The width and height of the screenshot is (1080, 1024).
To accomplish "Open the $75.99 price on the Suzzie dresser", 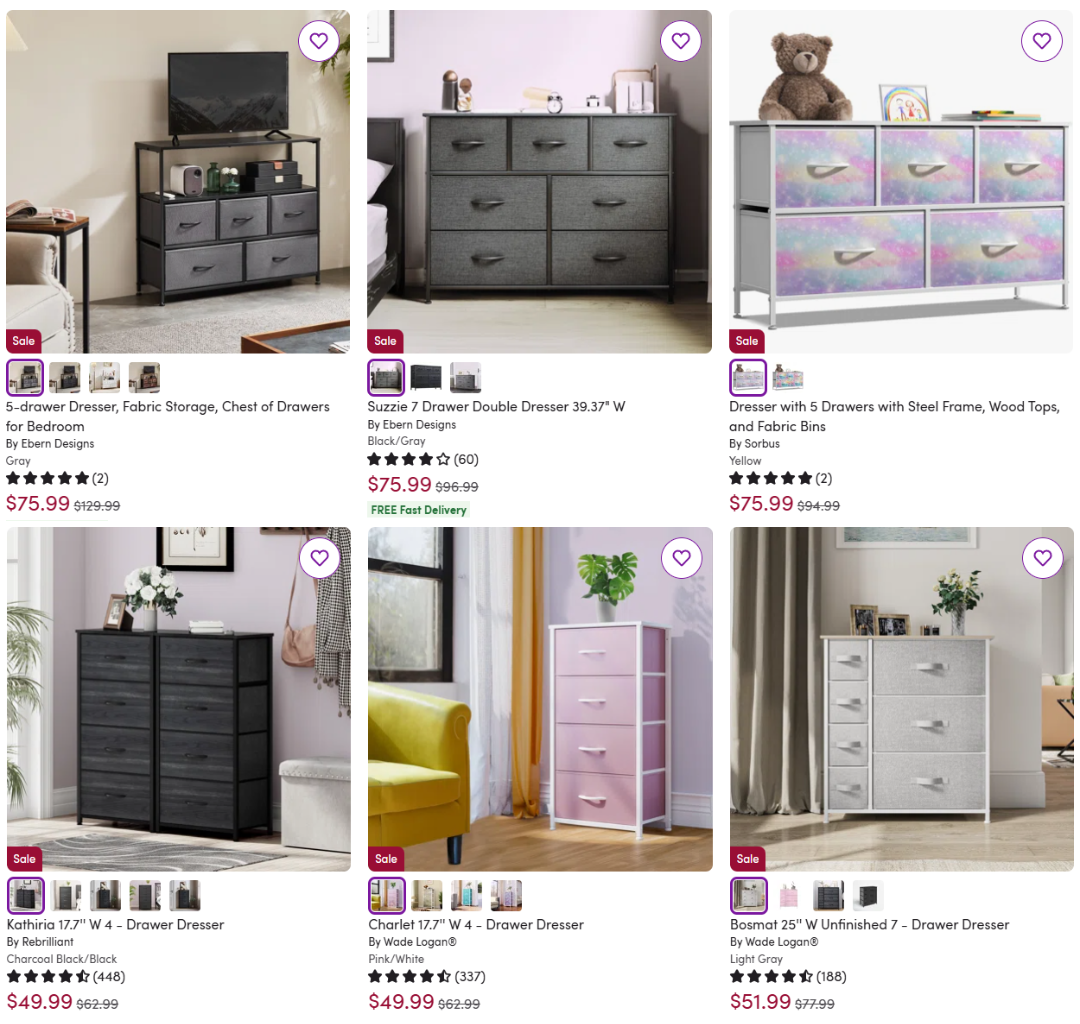I will tap(399, 485).
